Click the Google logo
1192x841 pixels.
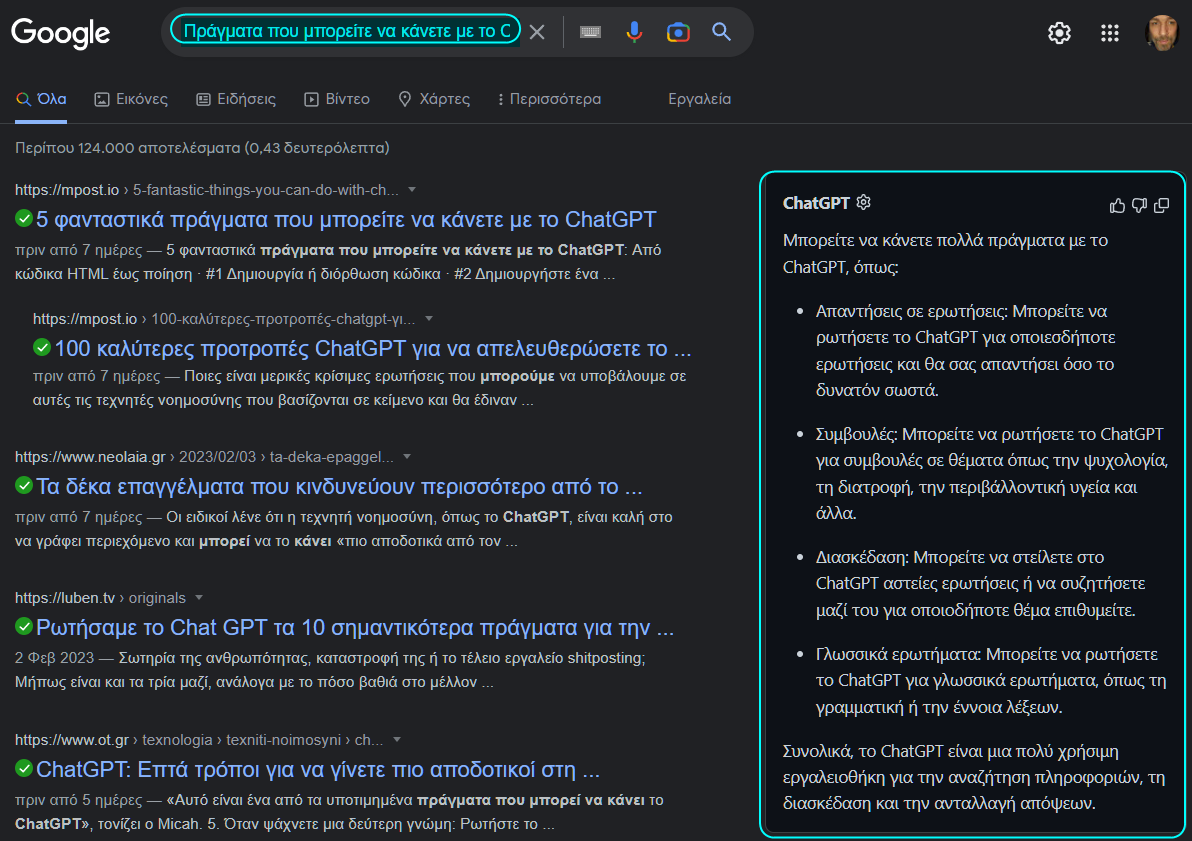click(61, 33)
